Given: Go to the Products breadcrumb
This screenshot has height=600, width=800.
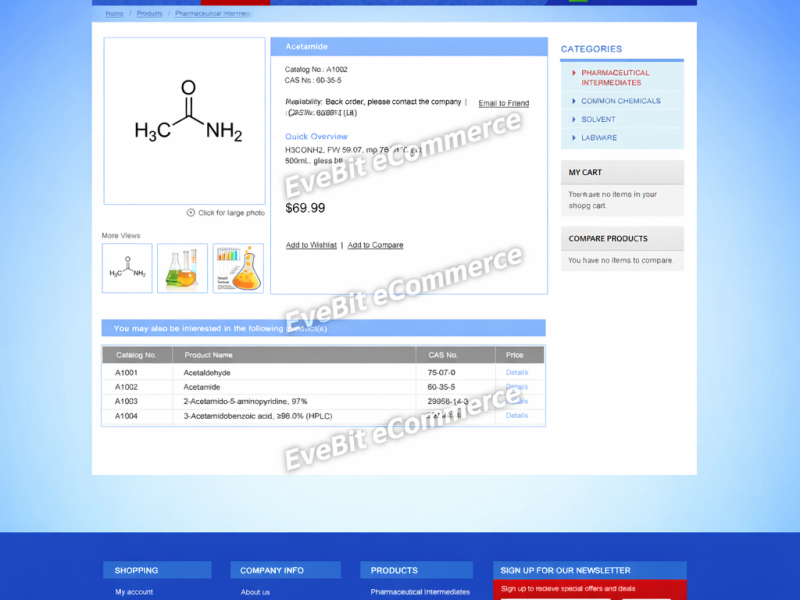Looking at the screenshot, I should (x=149, y=14).
